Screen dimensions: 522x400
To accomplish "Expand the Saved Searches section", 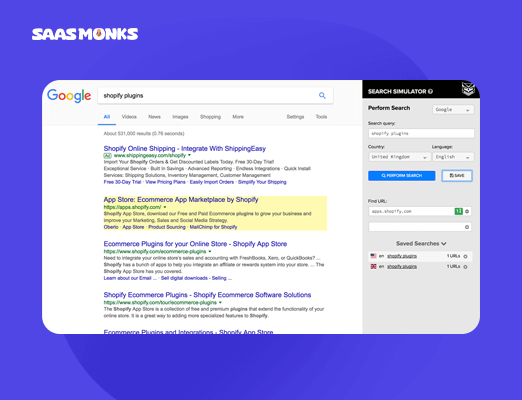I will pyautogui.click(x=421, y=244).
